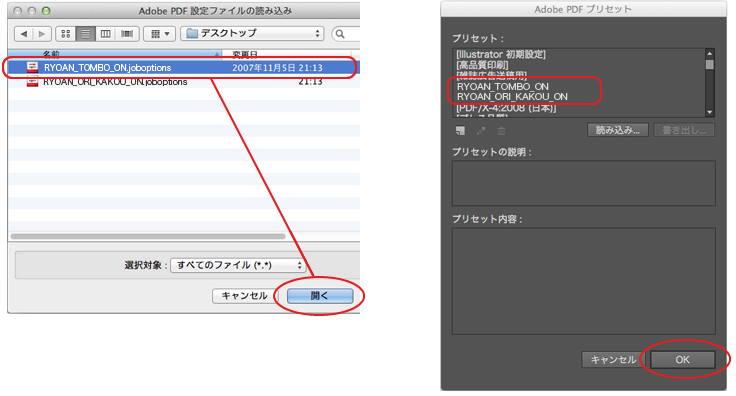
Task: Switch file dialog to Cover Flow view
Action: [127, 34]
